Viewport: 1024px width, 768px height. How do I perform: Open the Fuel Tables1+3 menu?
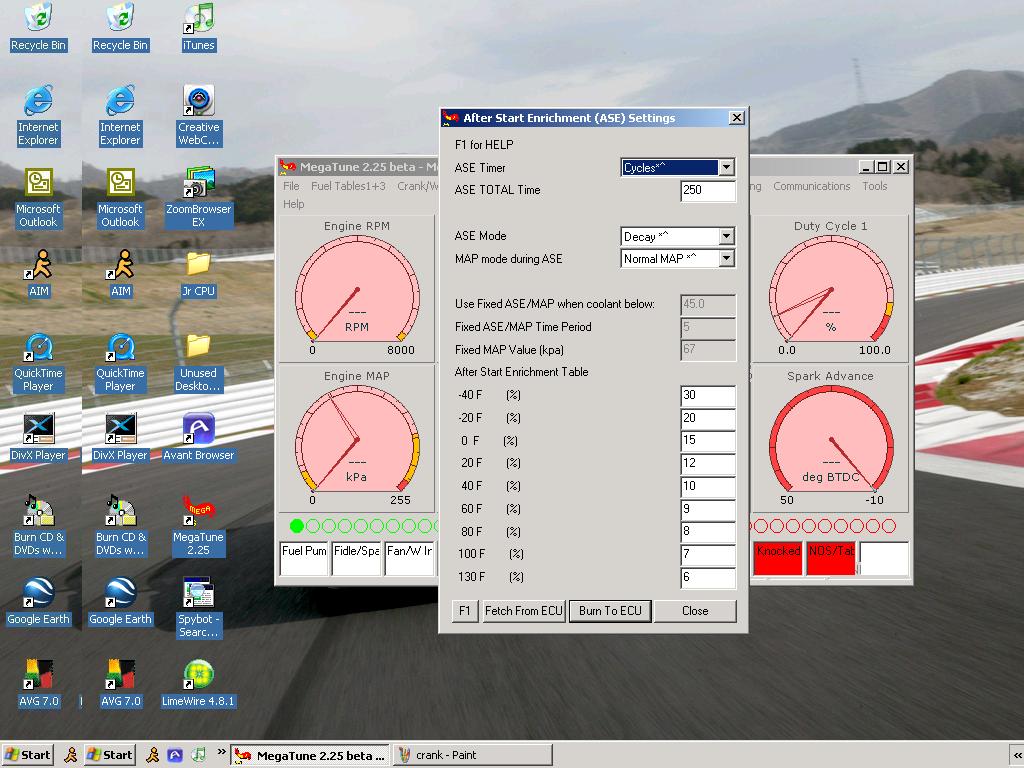pyautogui.click(x=348, y=186)
